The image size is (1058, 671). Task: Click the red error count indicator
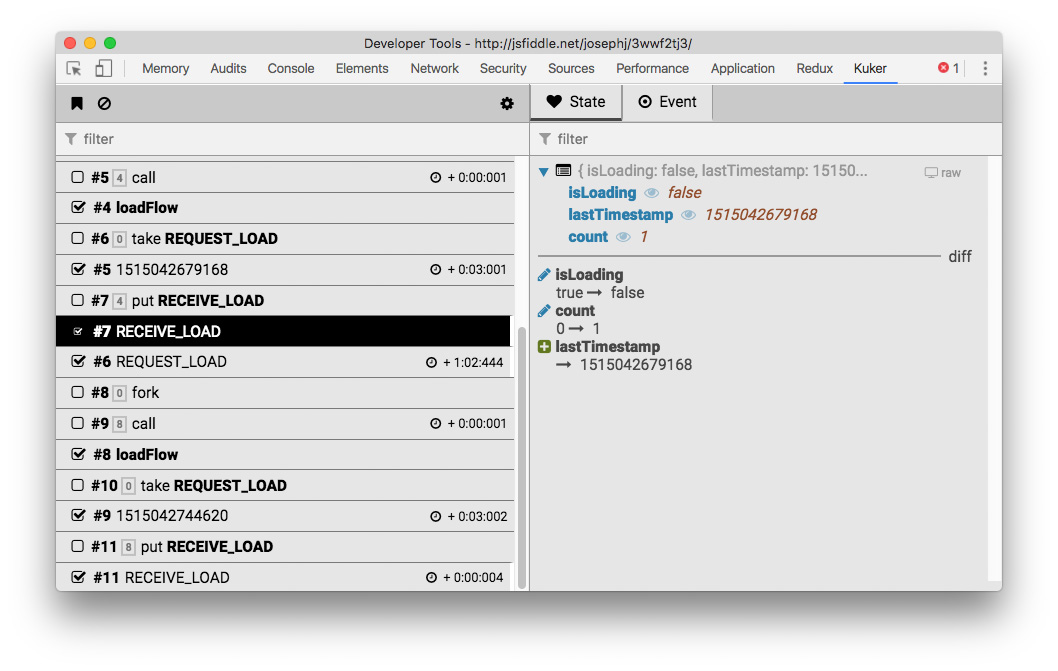[949, 68]
